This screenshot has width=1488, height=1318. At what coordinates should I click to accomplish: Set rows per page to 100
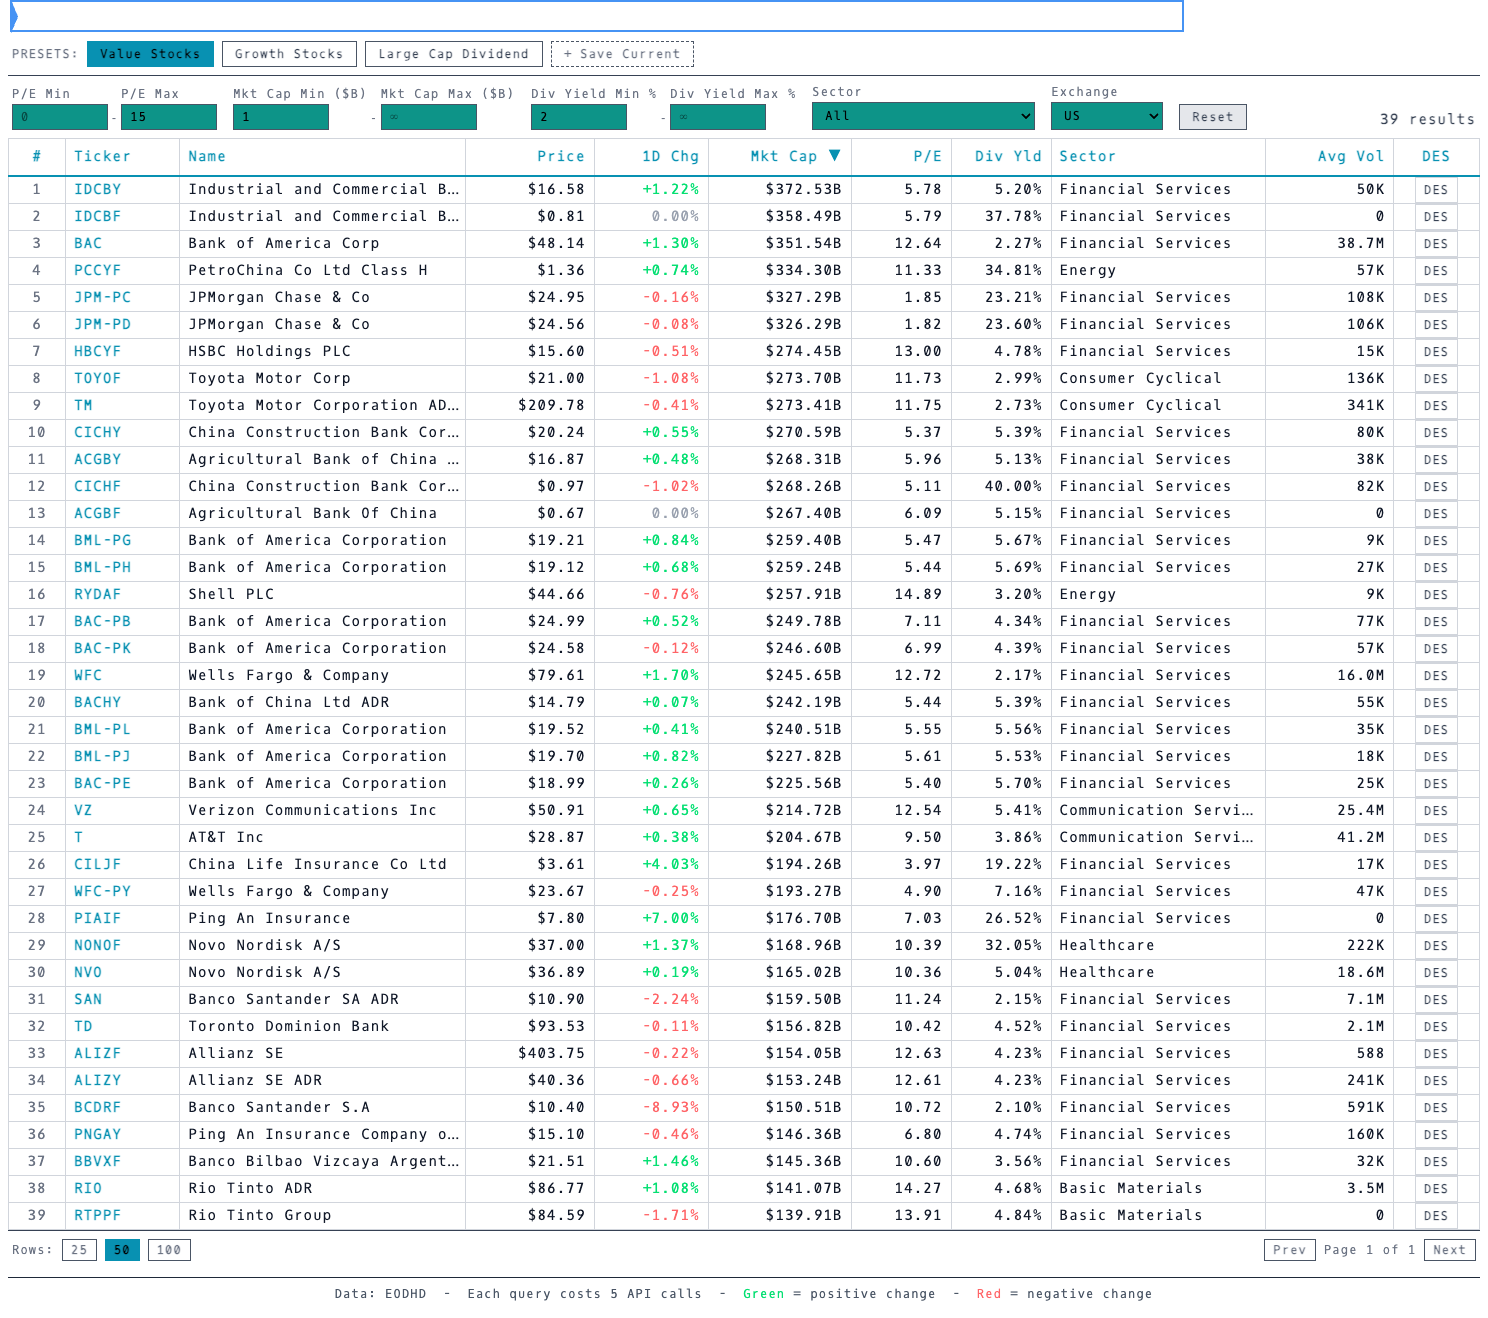coord(168,1249)
